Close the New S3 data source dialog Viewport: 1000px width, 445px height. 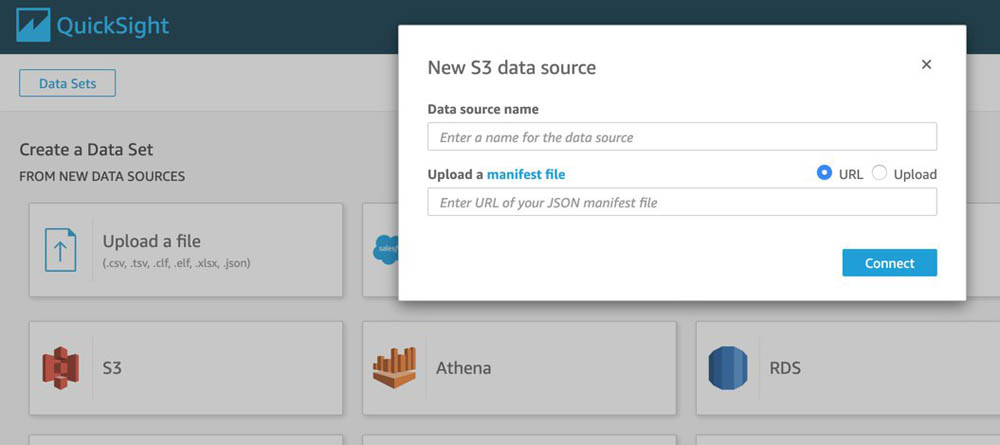927,64
